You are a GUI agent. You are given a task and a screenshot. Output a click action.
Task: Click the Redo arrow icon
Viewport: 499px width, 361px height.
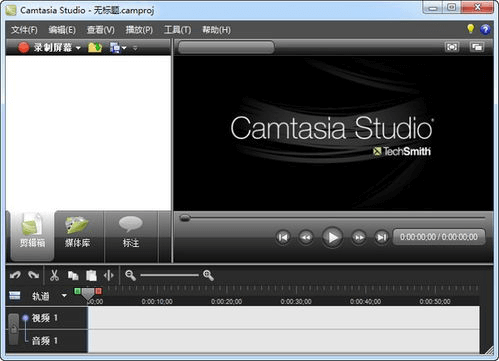pos(33,275)
